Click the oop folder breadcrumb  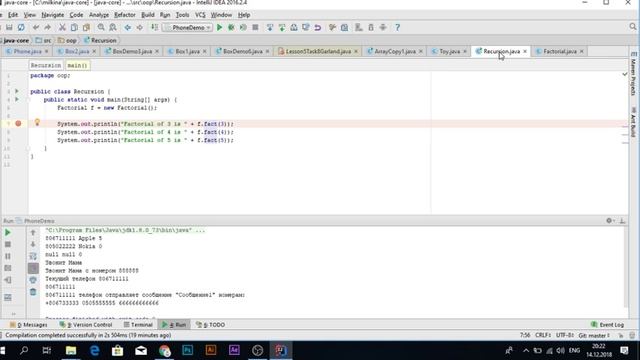[68, 40]
